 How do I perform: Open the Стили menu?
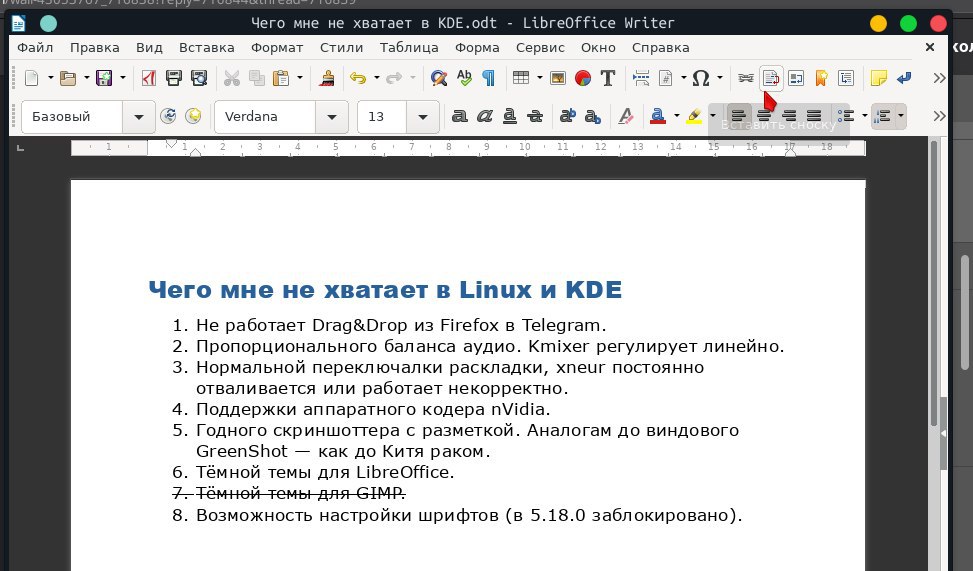341,48
